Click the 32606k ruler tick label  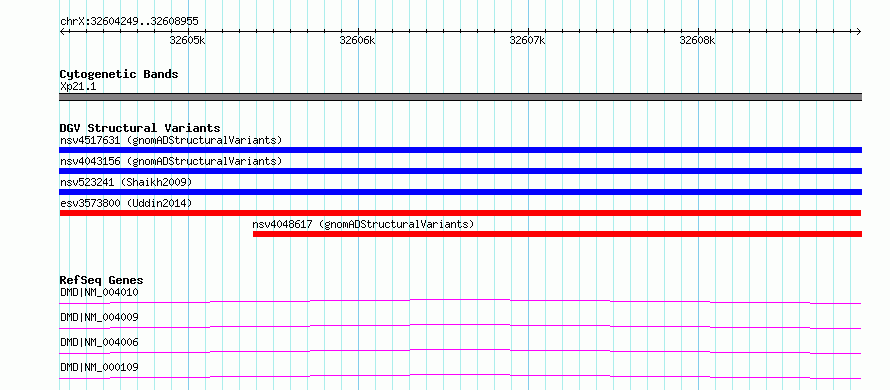[358, 41]
